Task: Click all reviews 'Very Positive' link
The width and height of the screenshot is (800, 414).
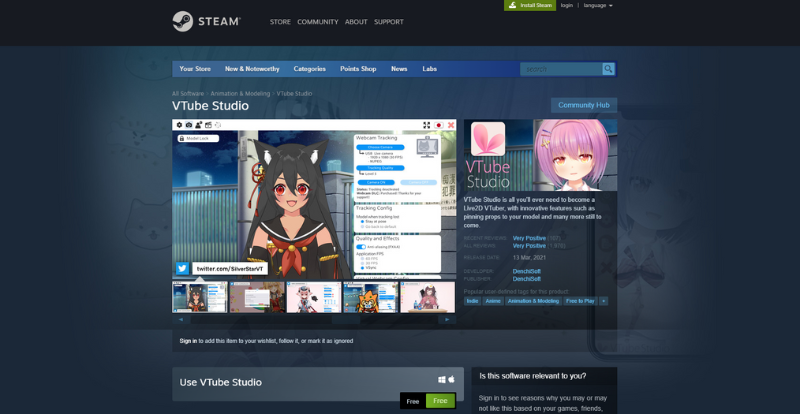Action: [x=529, y=246]
